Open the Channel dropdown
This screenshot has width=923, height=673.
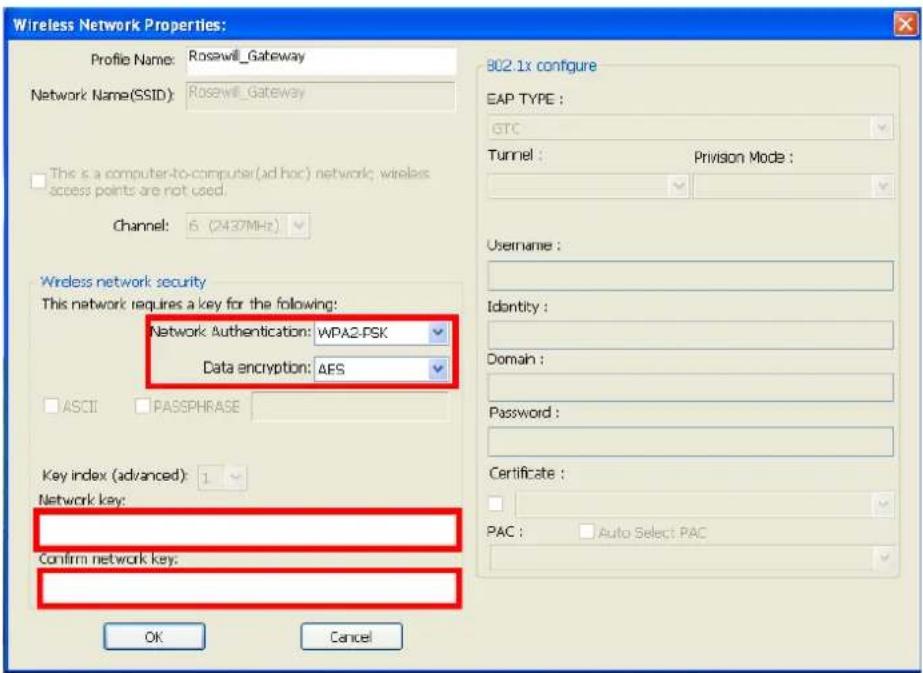(x=248, y=226)
